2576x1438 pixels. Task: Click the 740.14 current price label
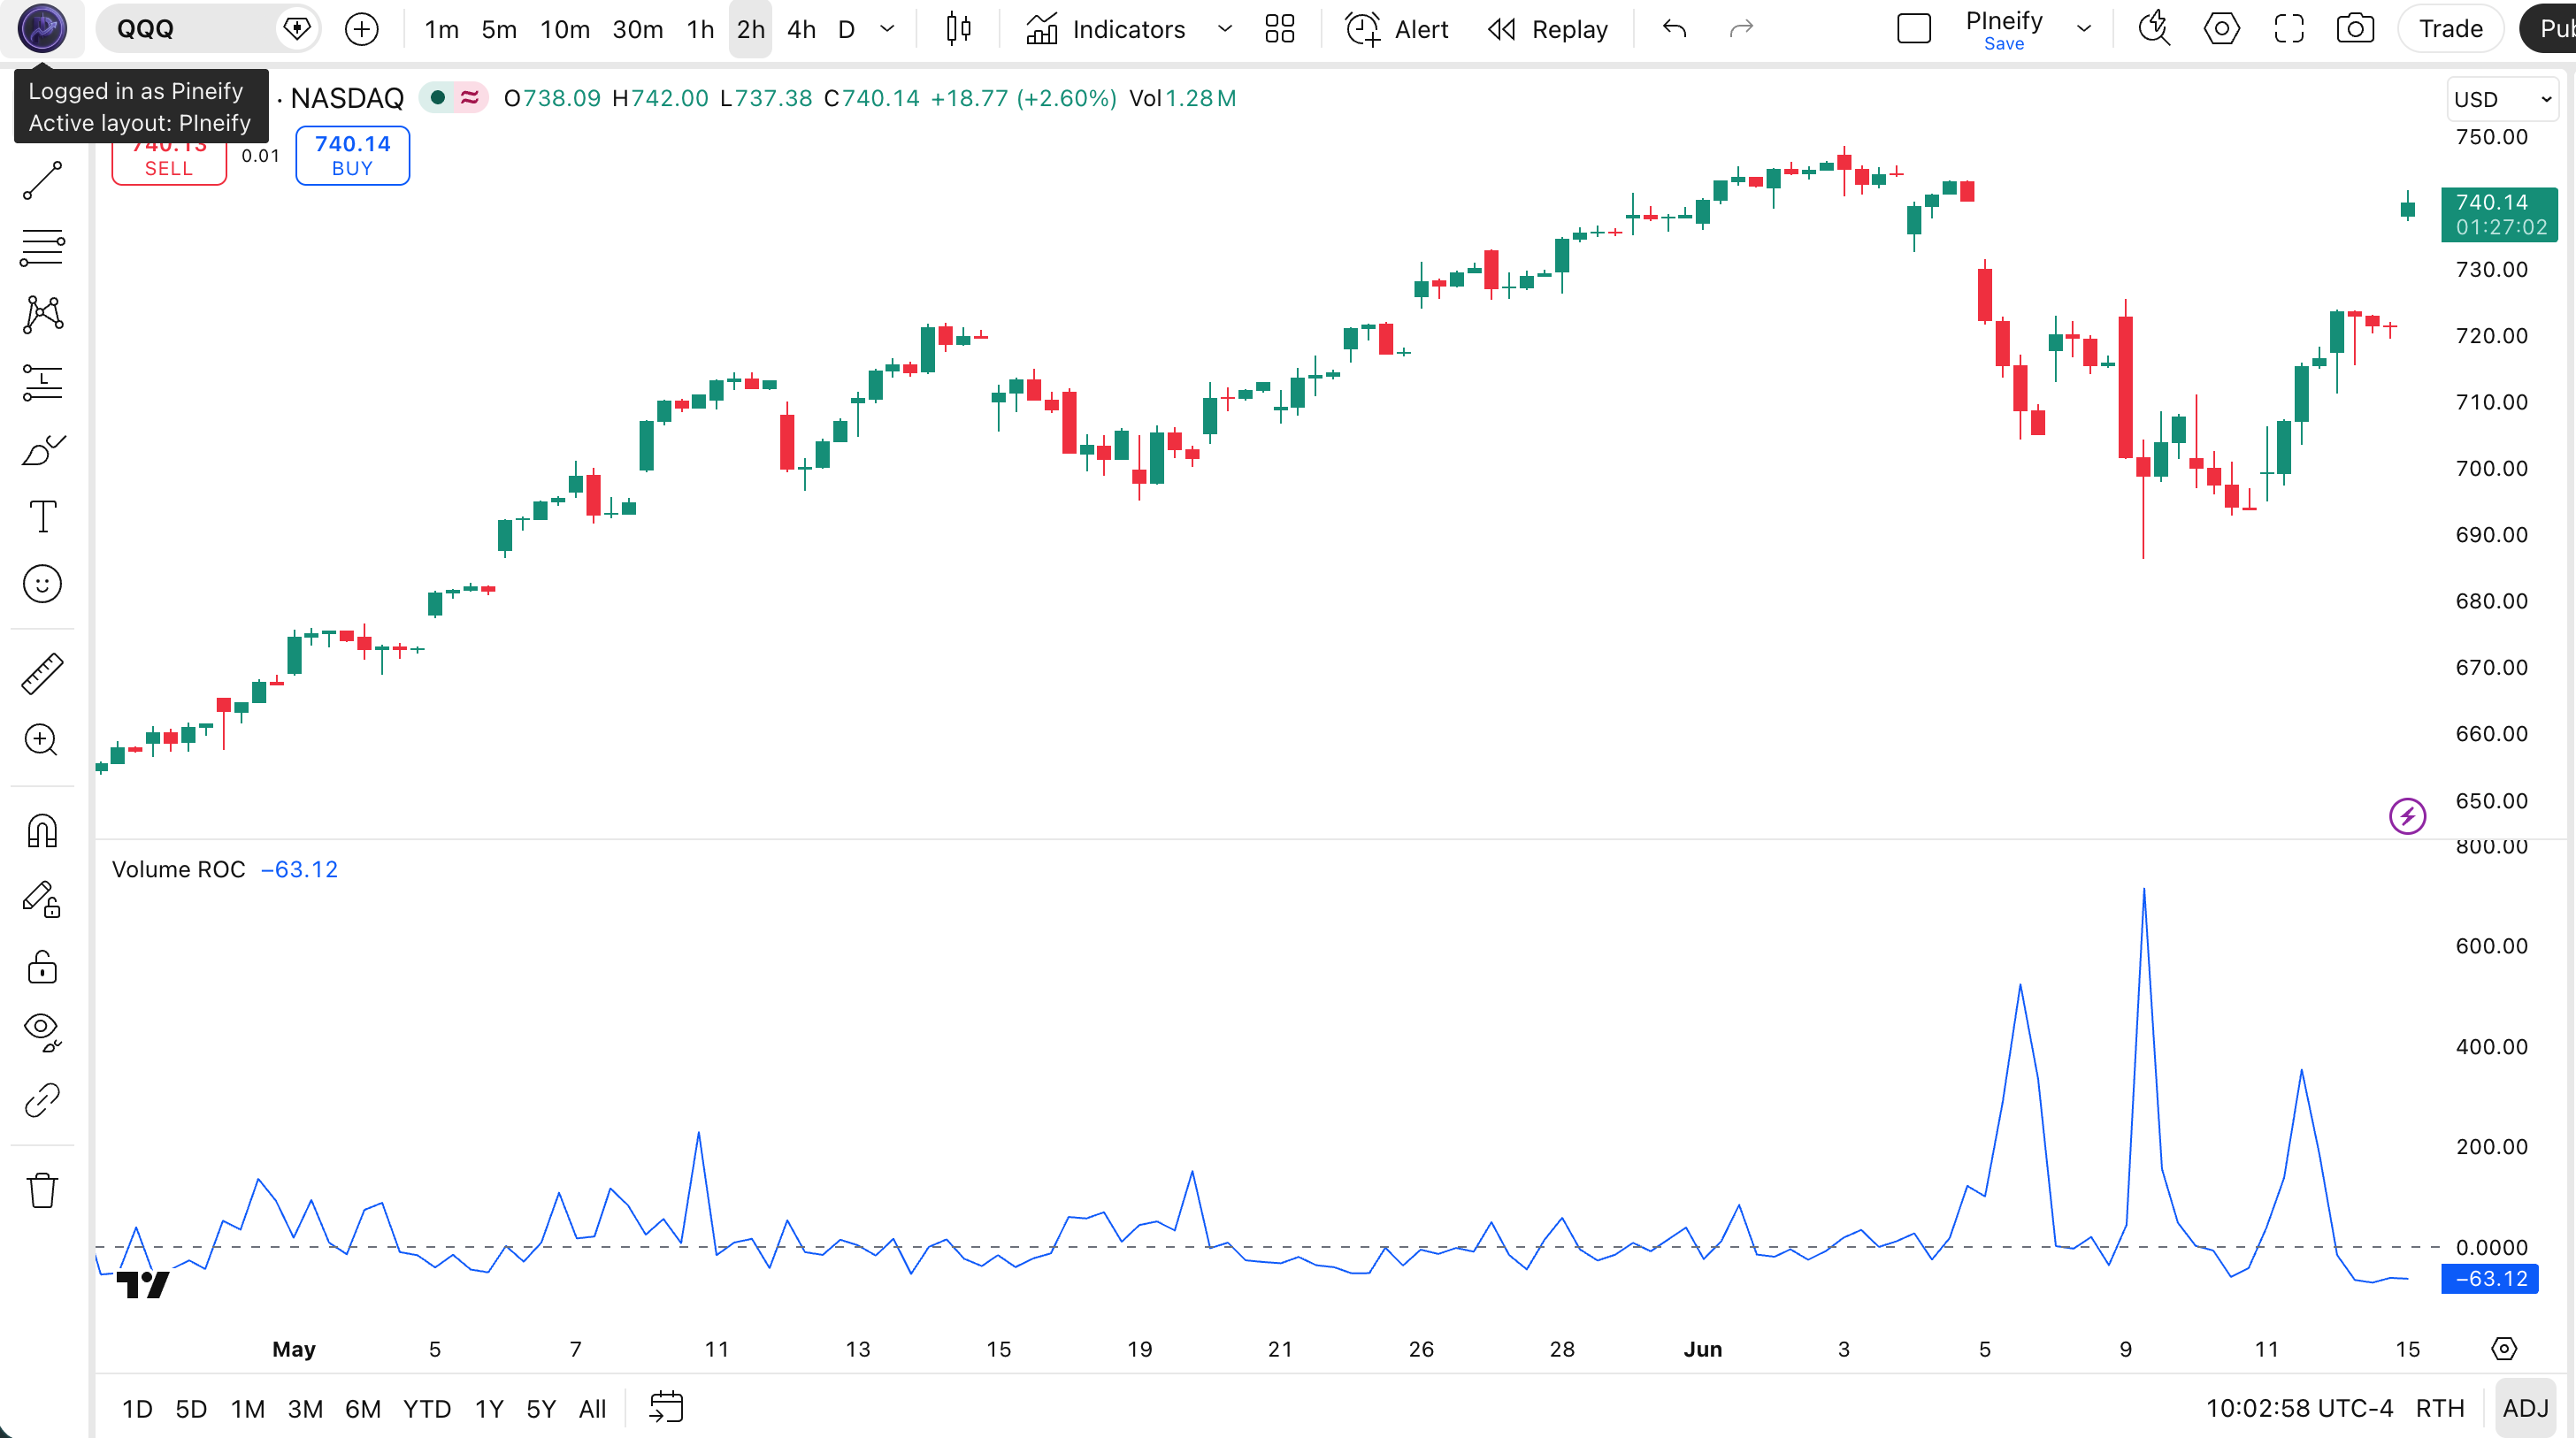(x=2499, y=214)
